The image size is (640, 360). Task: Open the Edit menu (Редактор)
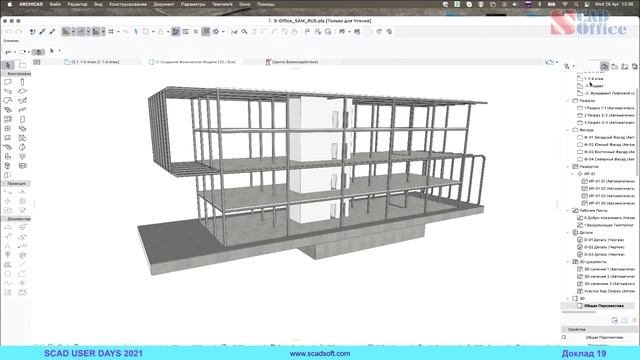77,4
